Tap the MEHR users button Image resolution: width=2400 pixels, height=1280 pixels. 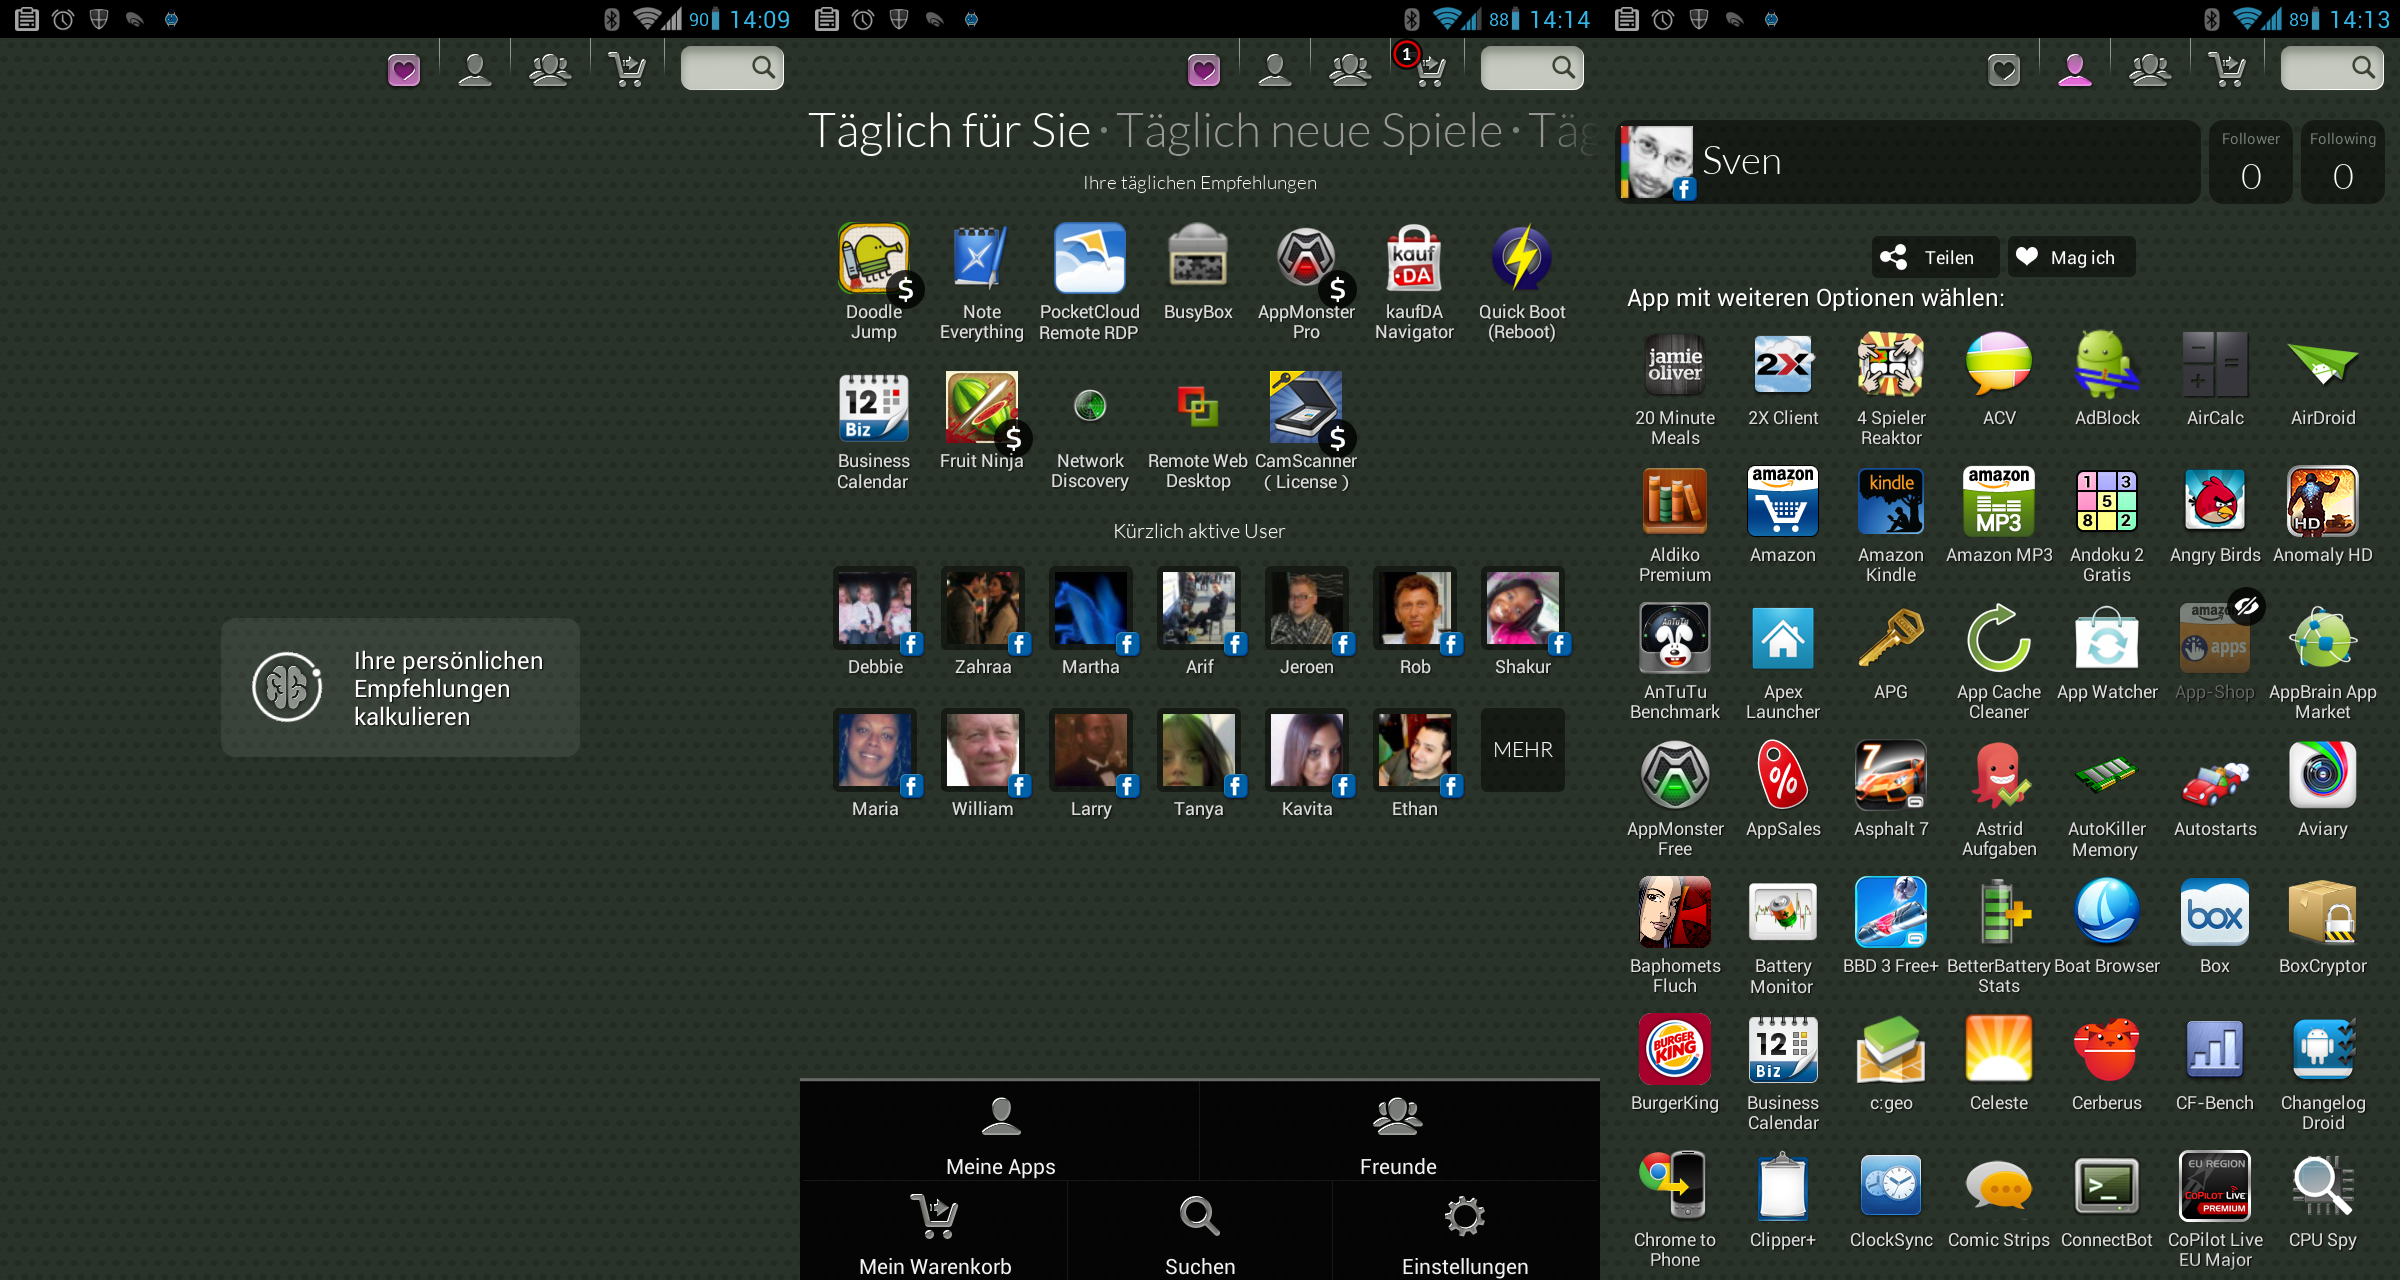tap(1522, 750)
